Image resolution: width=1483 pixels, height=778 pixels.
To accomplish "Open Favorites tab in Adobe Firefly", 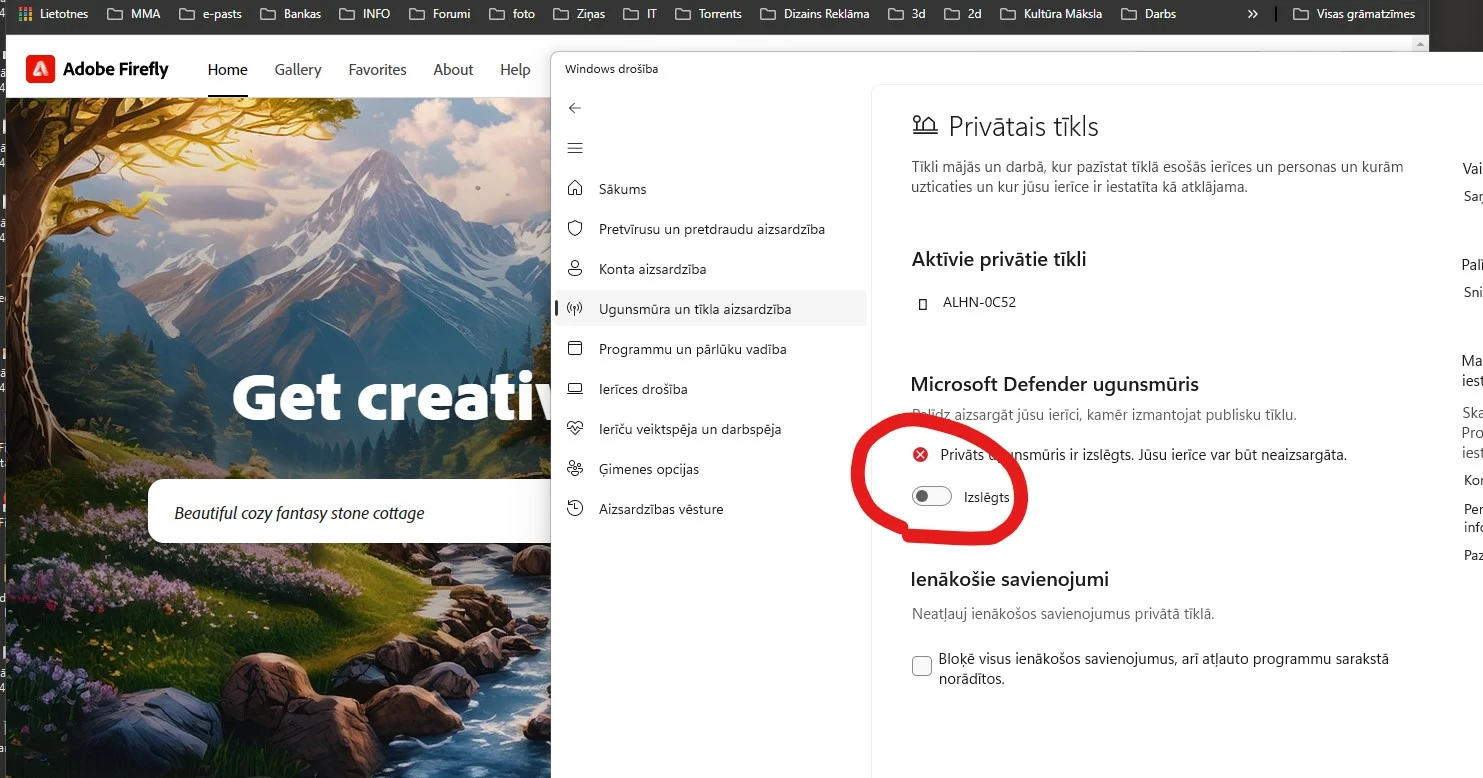I will 377,69.
